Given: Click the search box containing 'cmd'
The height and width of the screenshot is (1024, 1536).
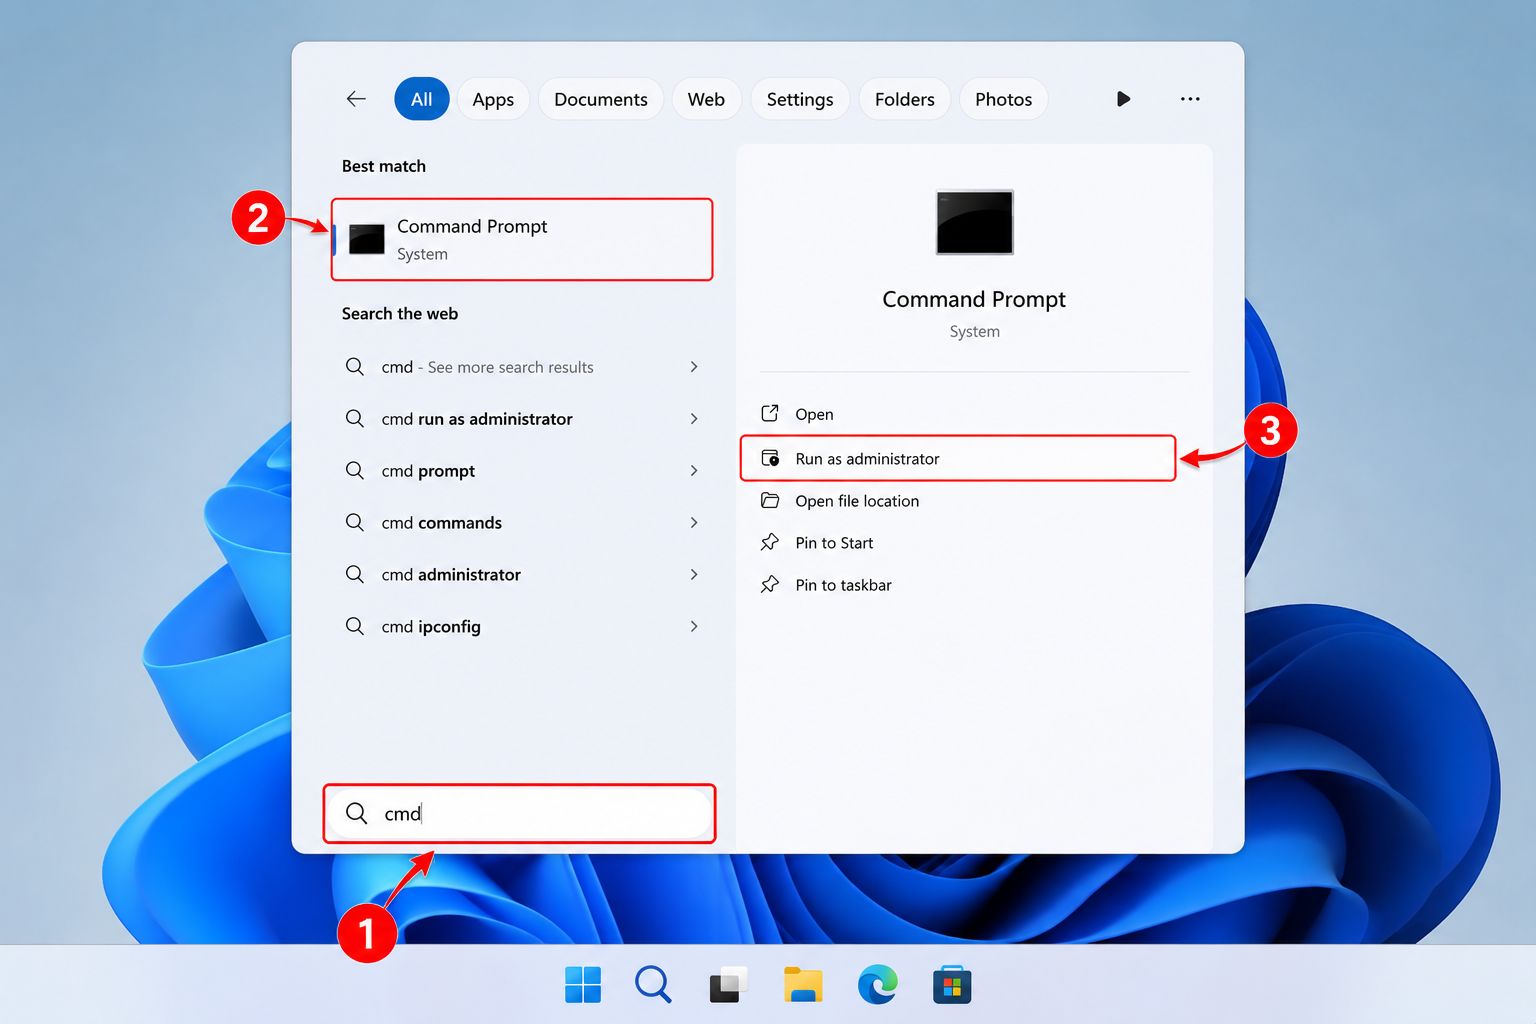Looking at the screenshot, I should pos(519,813).
